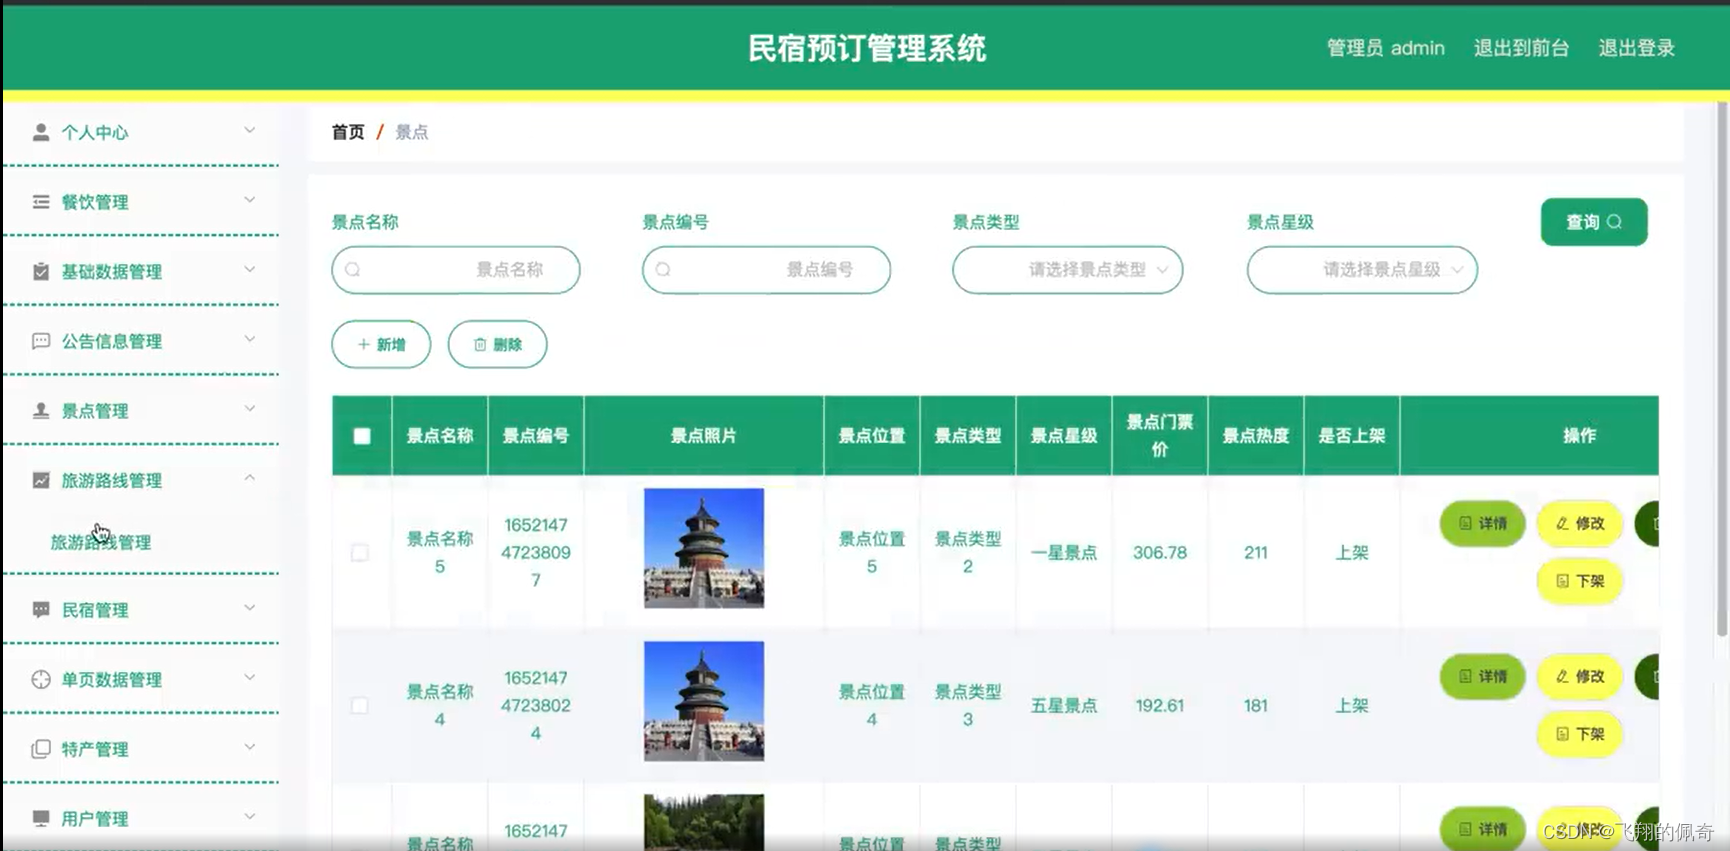Click the 景点管理 stamp icon
The height and width of the screenshot is (851, 1730).
[x=41, y=411]
